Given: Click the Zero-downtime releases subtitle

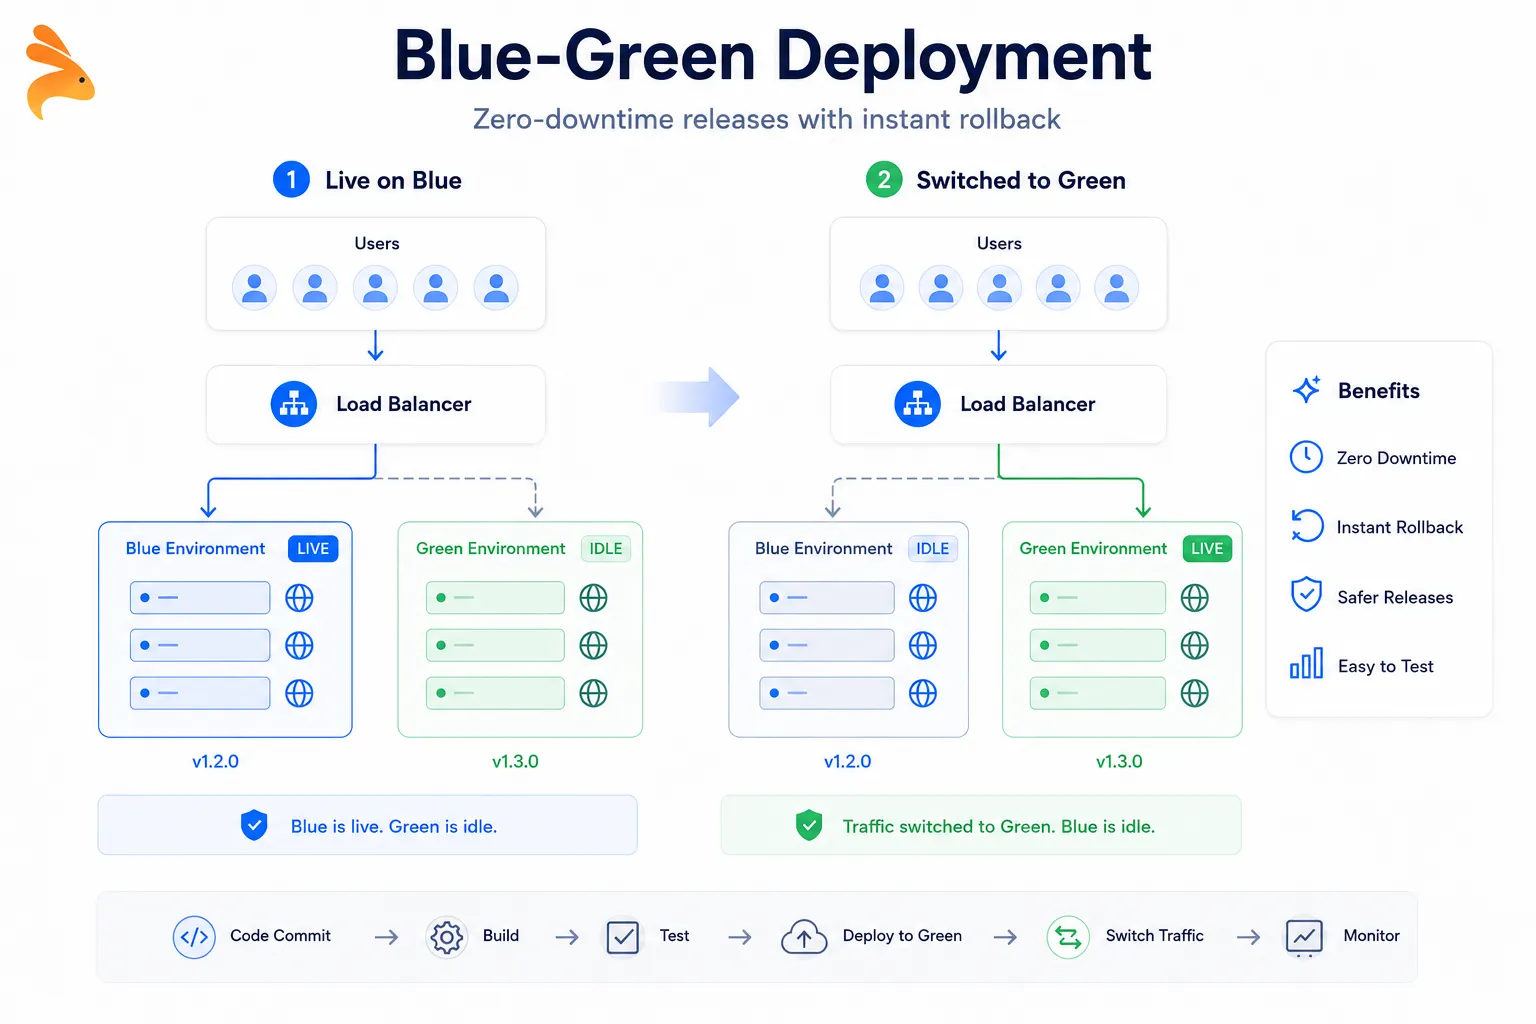Looking at the screenshot, I should click(x=766, y=119).
